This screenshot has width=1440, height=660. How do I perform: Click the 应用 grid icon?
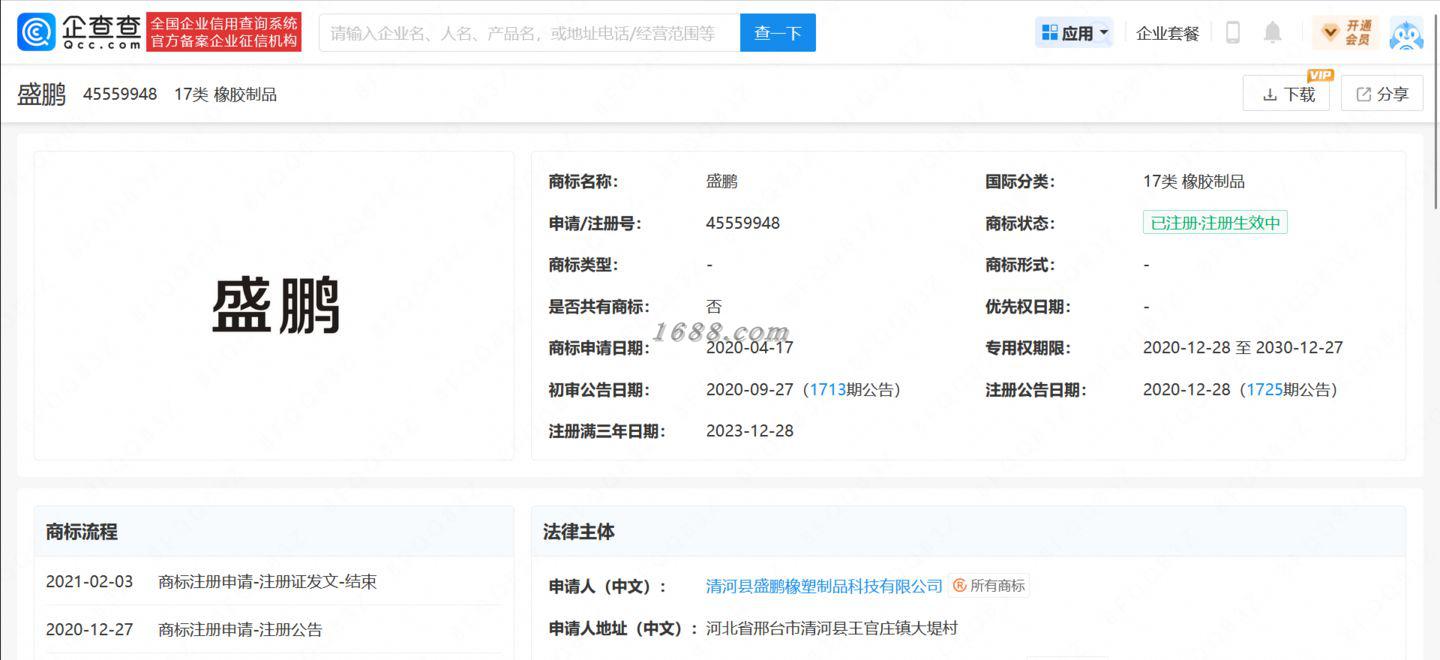tap(1049, 33)
